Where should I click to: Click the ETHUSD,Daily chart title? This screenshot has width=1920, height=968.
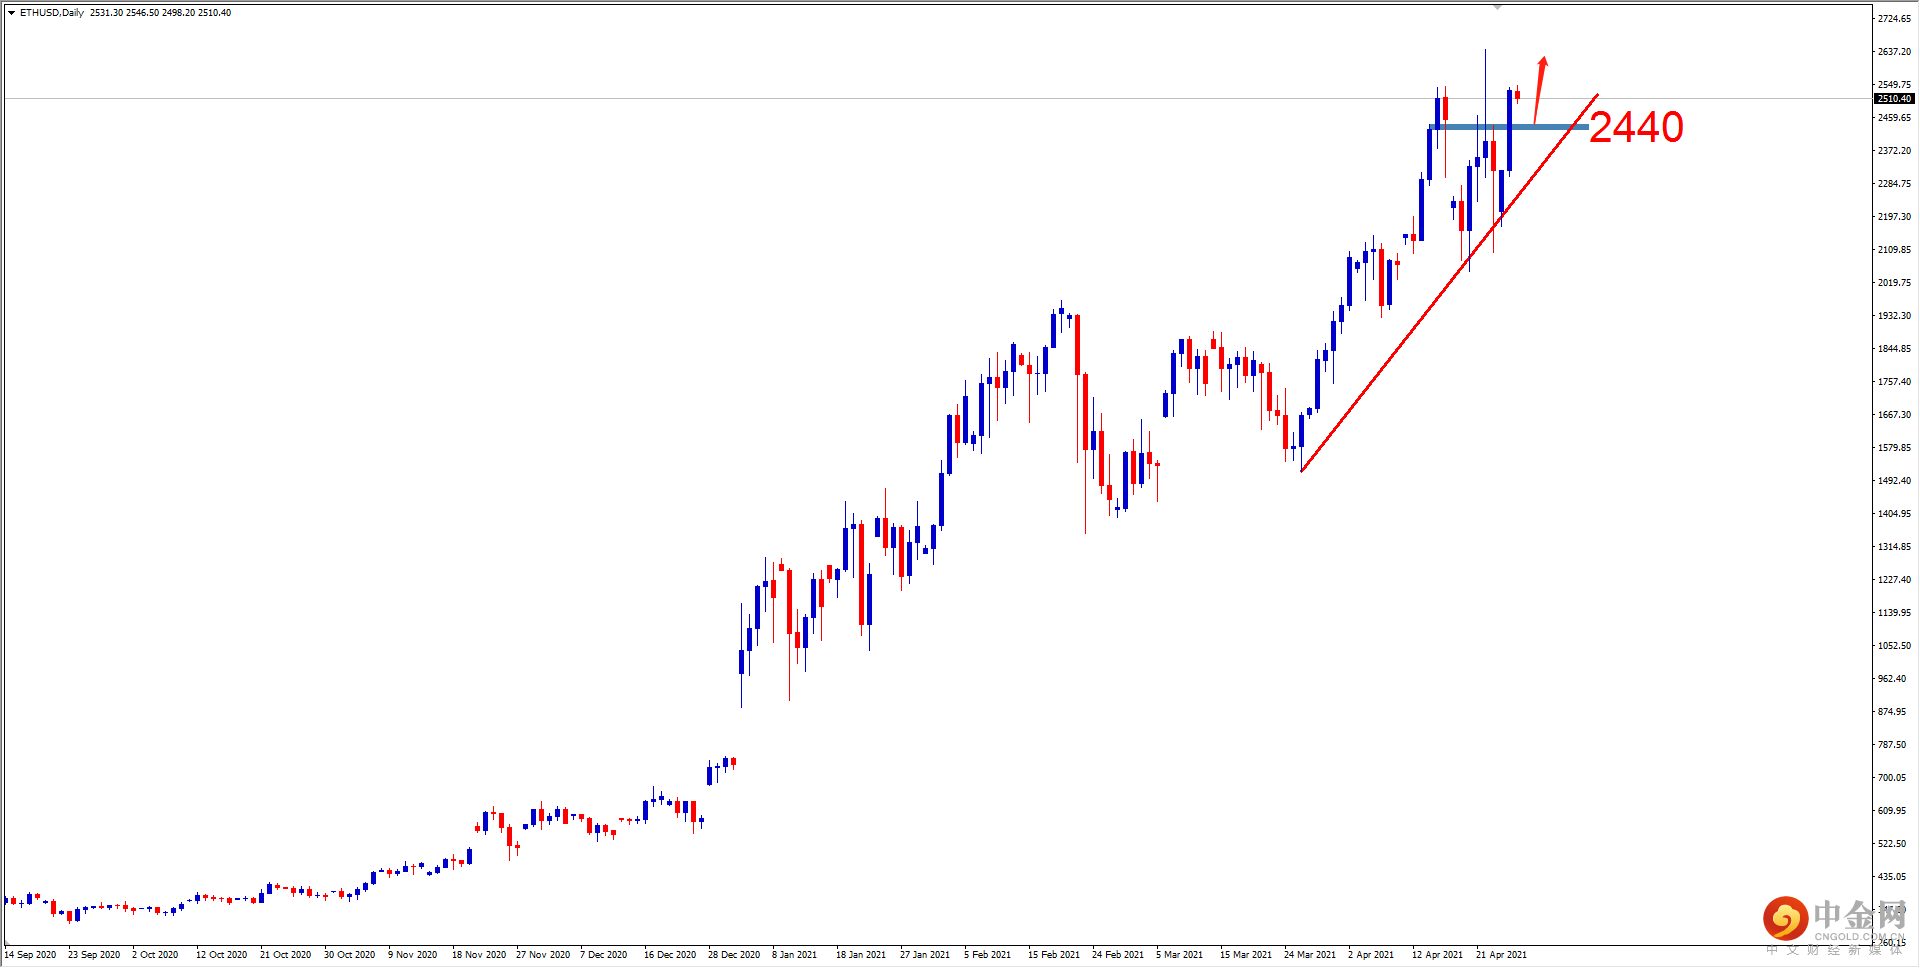click(x=52, y=13)
